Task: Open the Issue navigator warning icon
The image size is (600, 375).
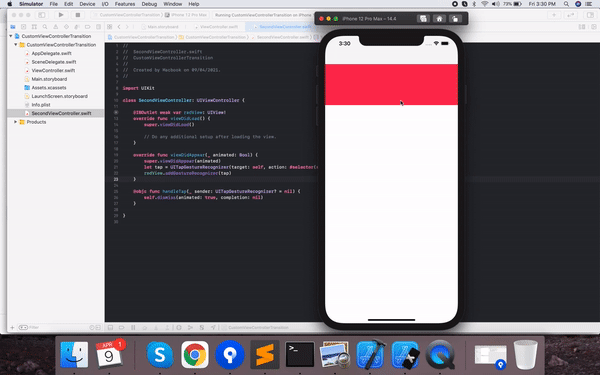Action: pos(55,27)
